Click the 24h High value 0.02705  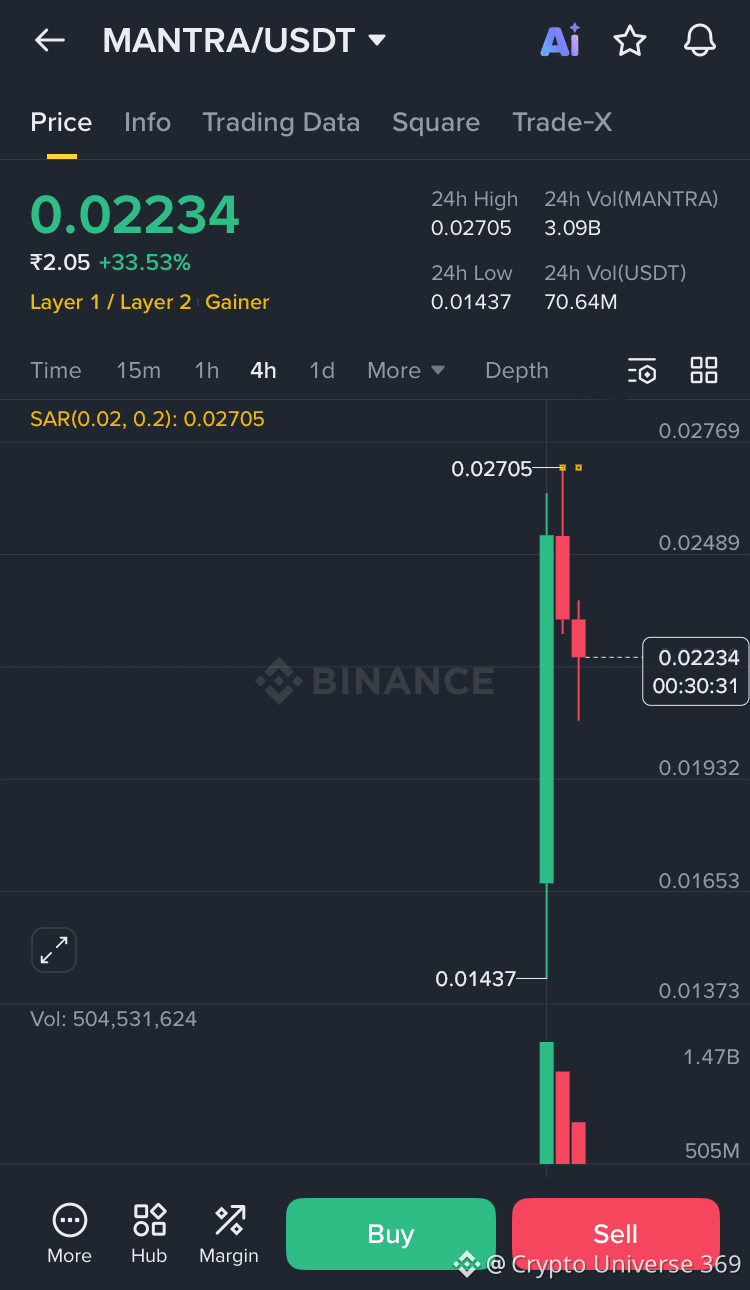pyautogui.click(x=471, y=228)
